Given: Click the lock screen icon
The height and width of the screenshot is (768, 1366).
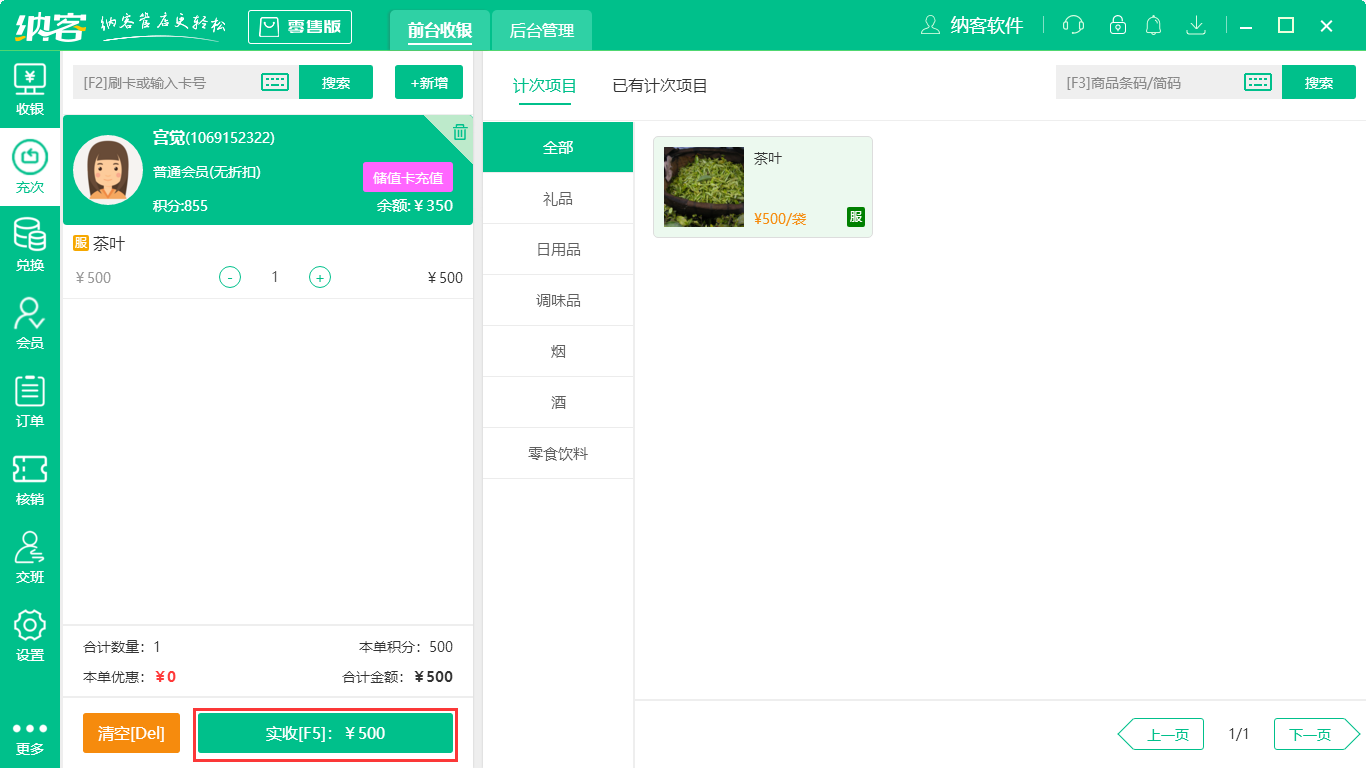Looking at the screenshot, I should pos(1118,25).
